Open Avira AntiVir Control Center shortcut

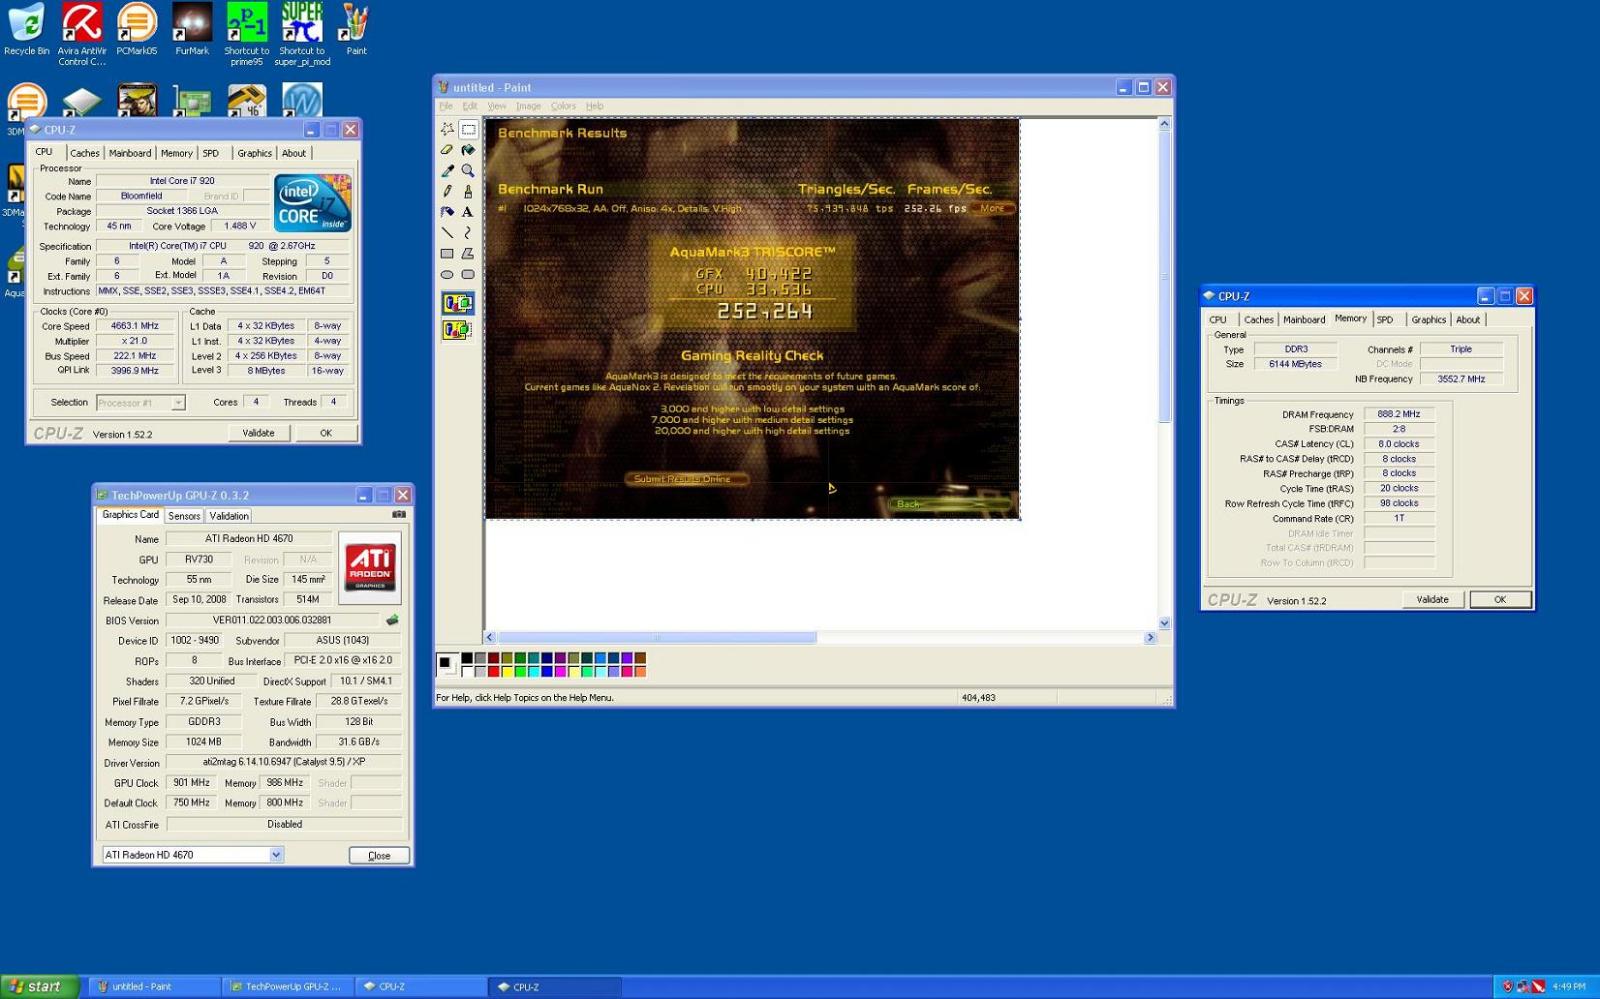click(82, 34)
